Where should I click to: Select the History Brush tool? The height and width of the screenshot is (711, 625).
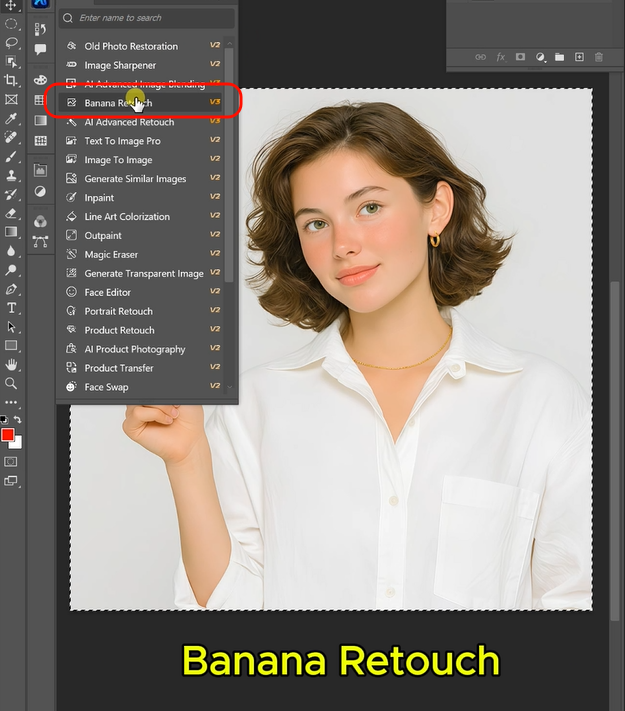(10, 195)
